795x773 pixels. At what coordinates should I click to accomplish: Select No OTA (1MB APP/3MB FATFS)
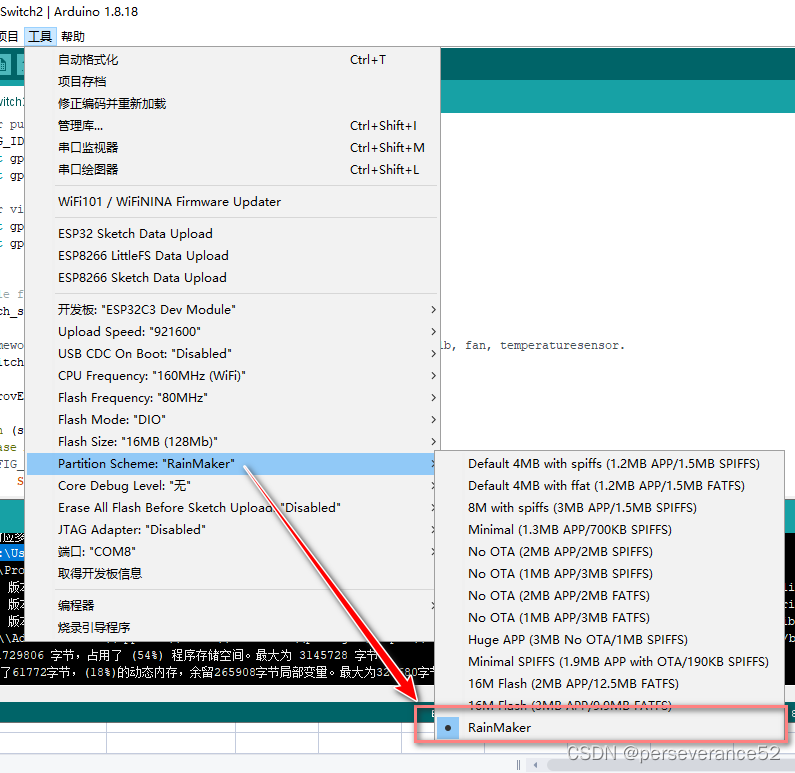tap(609, 618)
